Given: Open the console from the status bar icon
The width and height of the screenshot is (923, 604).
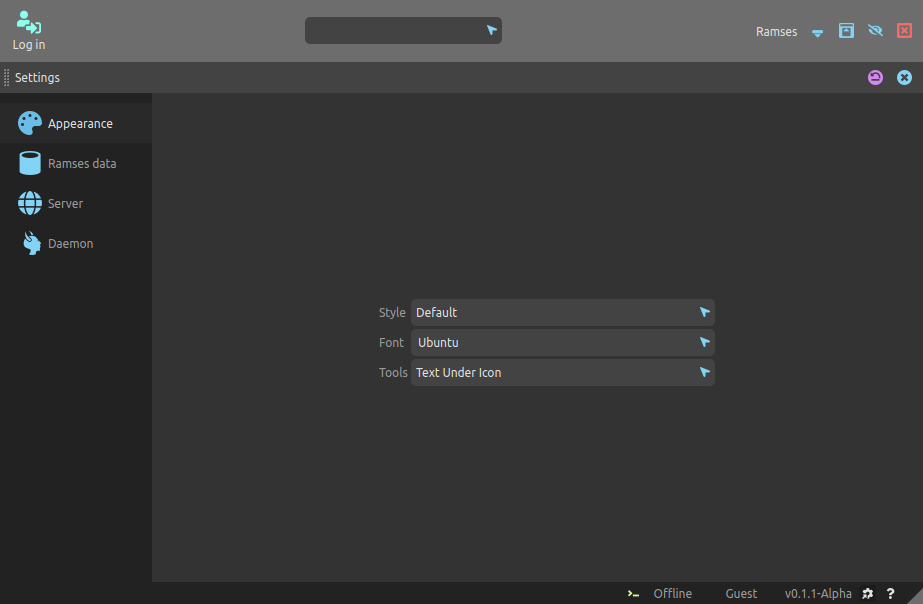Looking at the screenshot, I should (x=633, y=594).
